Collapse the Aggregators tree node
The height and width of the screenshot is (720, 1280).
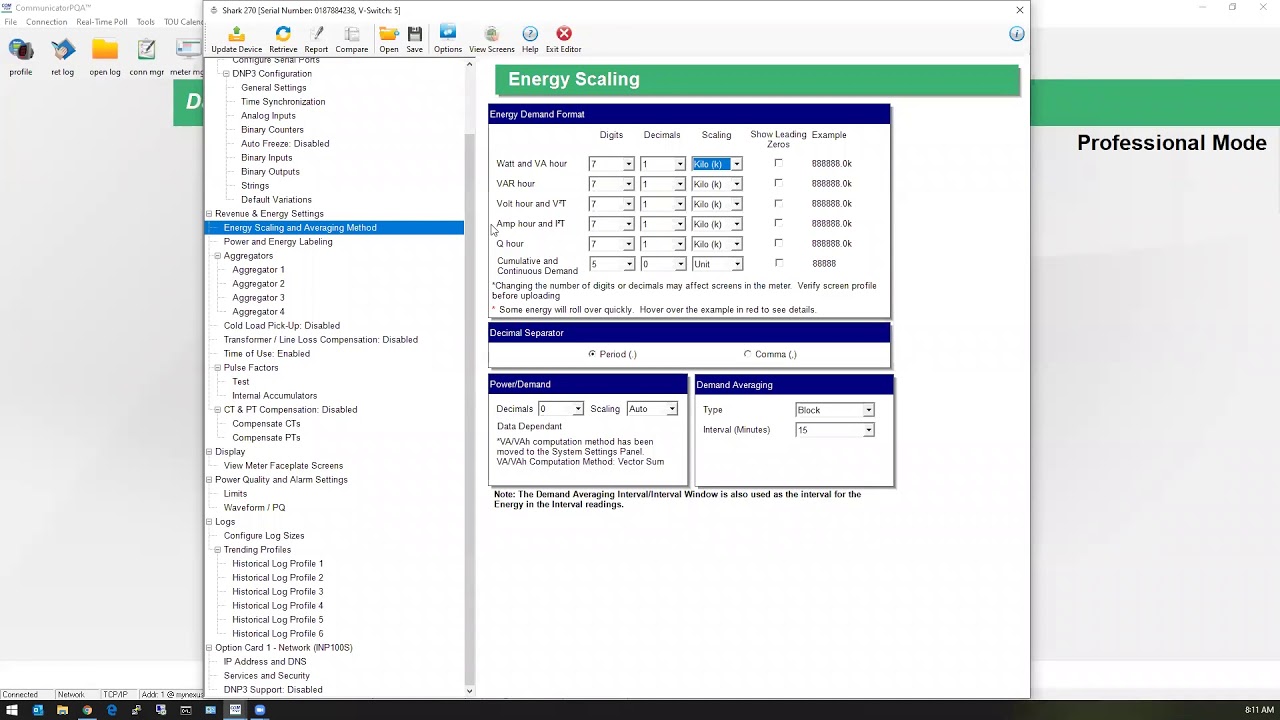point(217,256)
